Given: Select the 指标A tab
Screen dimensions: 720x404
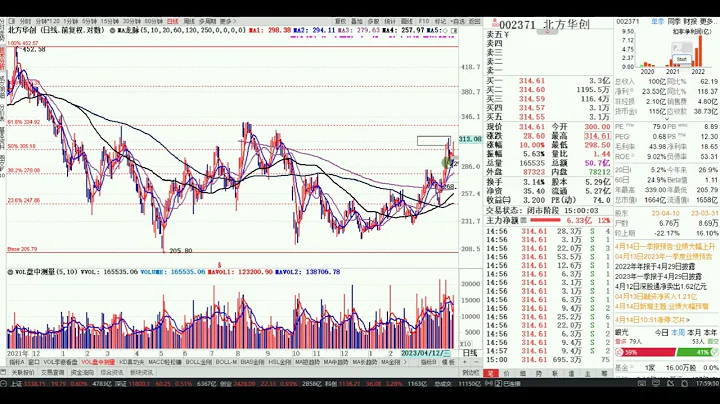Looking at the screenshot, I should point(17,362).
